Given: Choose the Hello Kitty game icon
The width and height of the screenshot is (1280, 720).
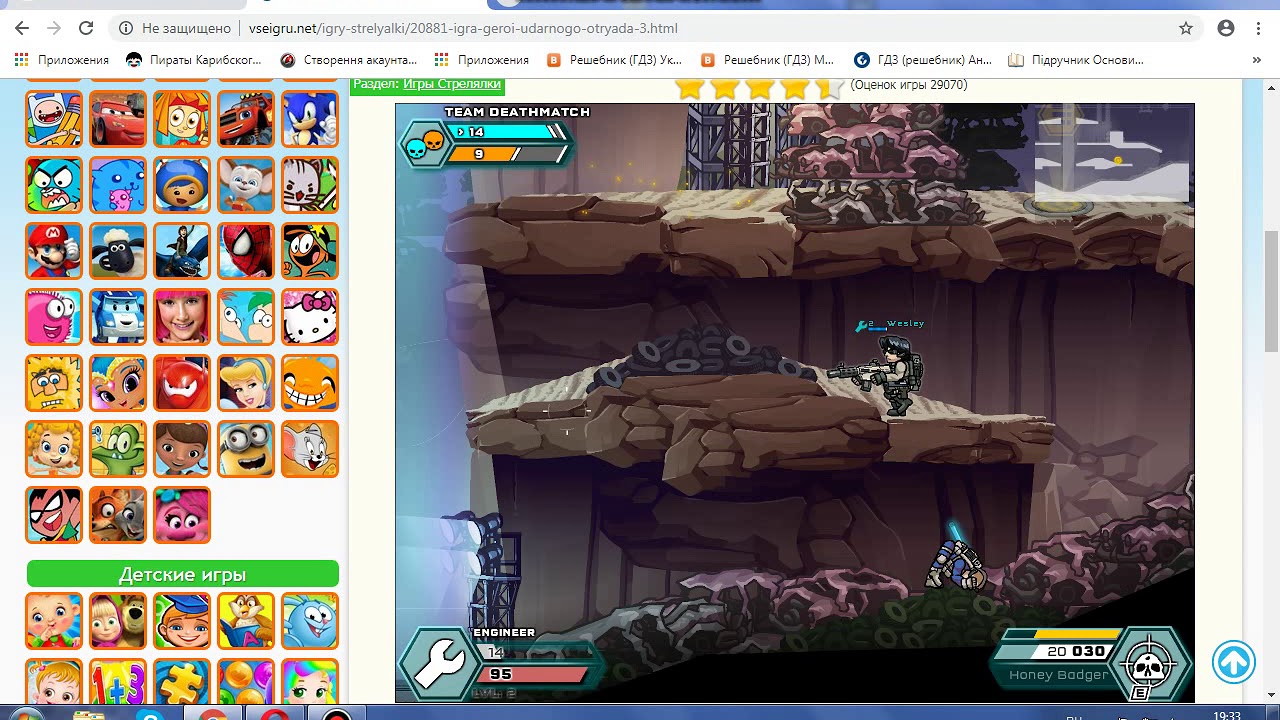Looking at the screenshot, I should coord(310,316).
